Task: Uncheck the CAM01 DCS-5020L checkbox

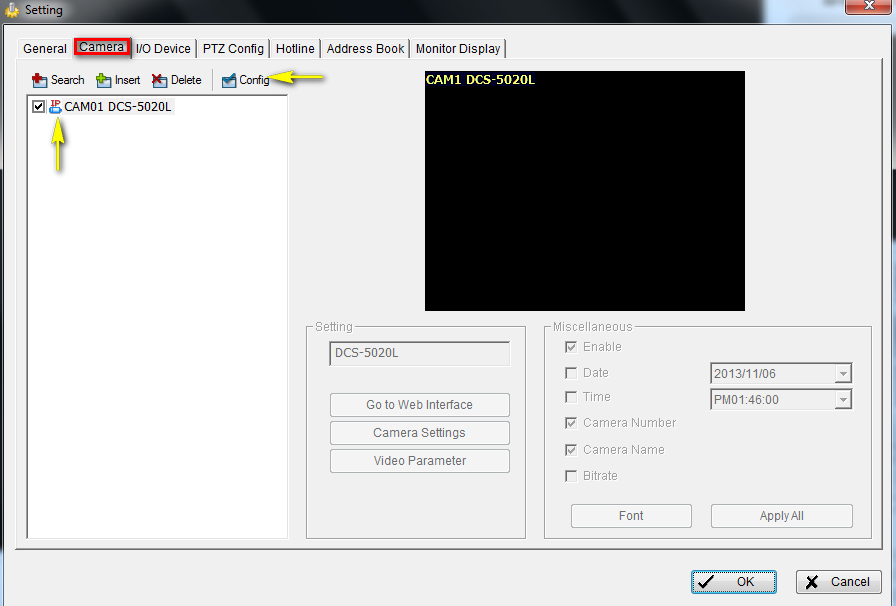Action: [x=38, y=107]
